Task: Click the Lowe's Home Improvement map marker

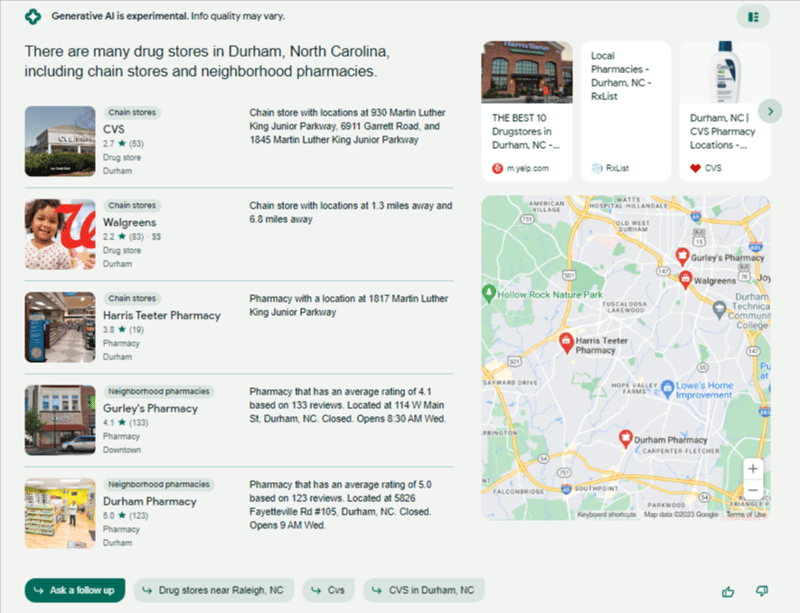Action: tap(667, 388)
